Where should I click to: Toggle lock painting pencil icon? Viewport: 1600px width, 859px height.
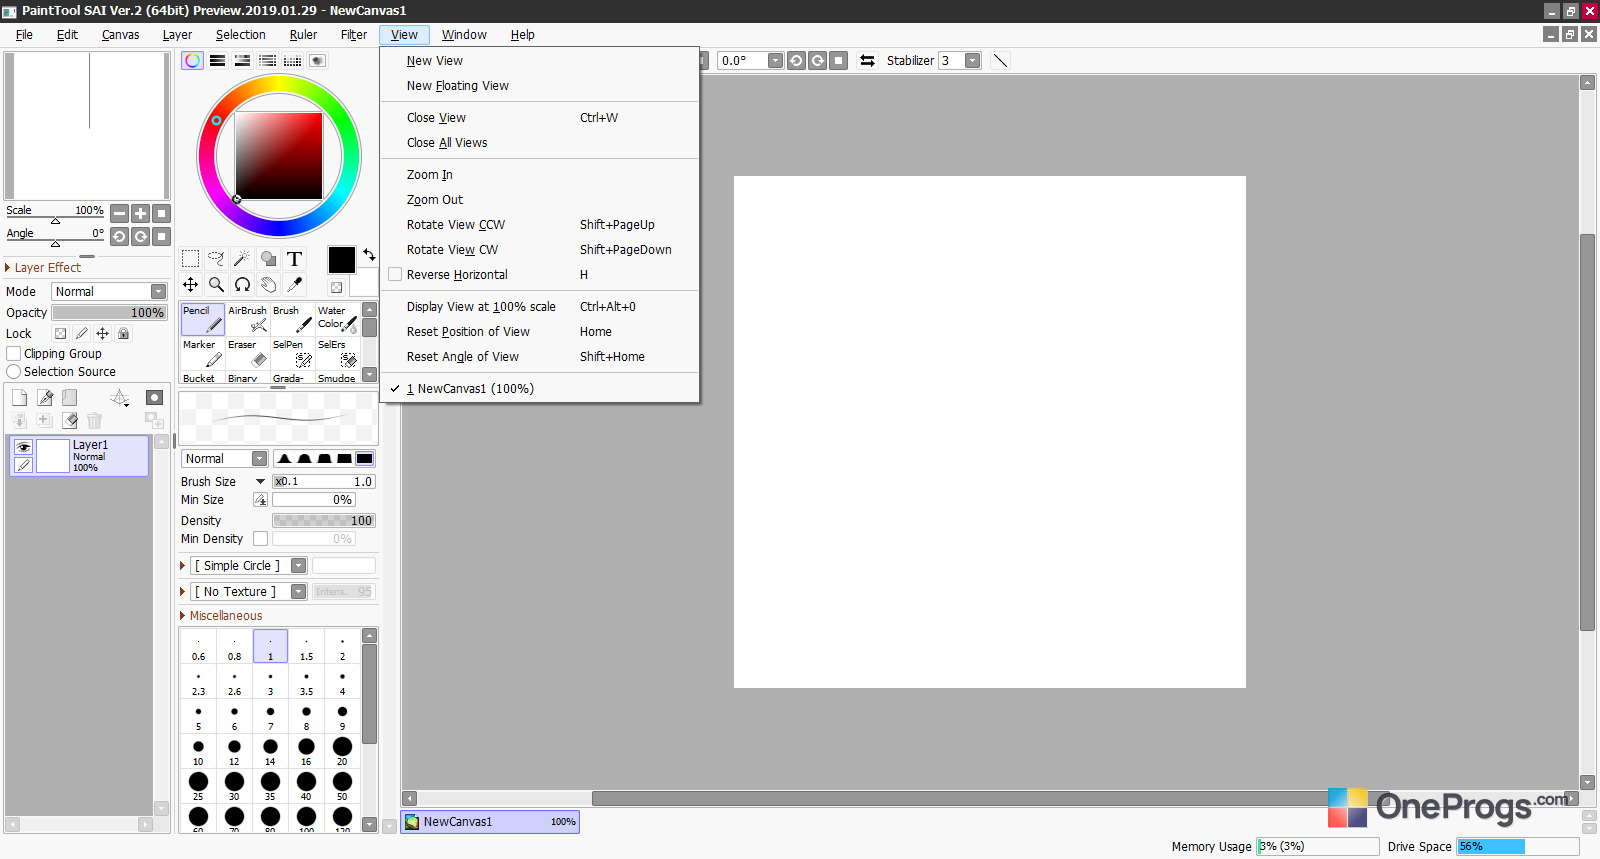(x=81, y=334)
